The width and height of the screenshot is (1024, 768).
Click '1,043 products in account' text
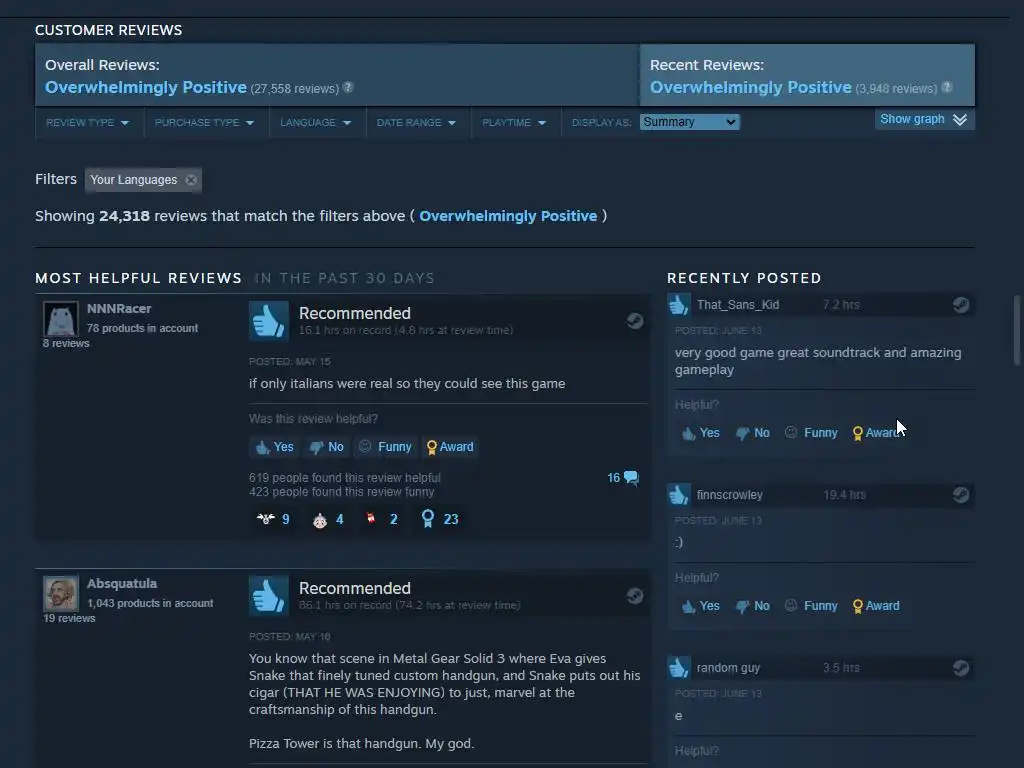150,603
